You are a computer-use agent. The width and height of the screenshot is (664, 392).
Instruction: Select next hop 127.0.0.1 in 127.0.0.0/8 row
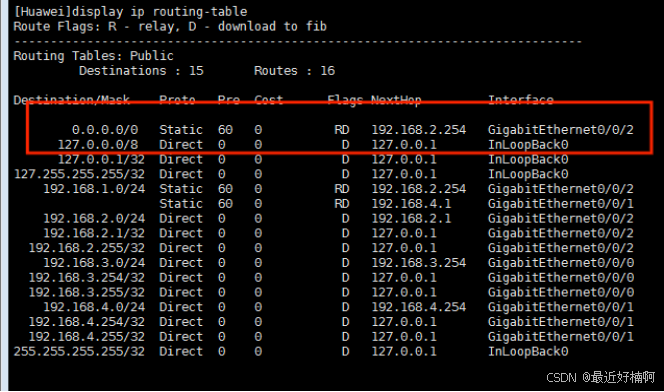click(404, 145)
